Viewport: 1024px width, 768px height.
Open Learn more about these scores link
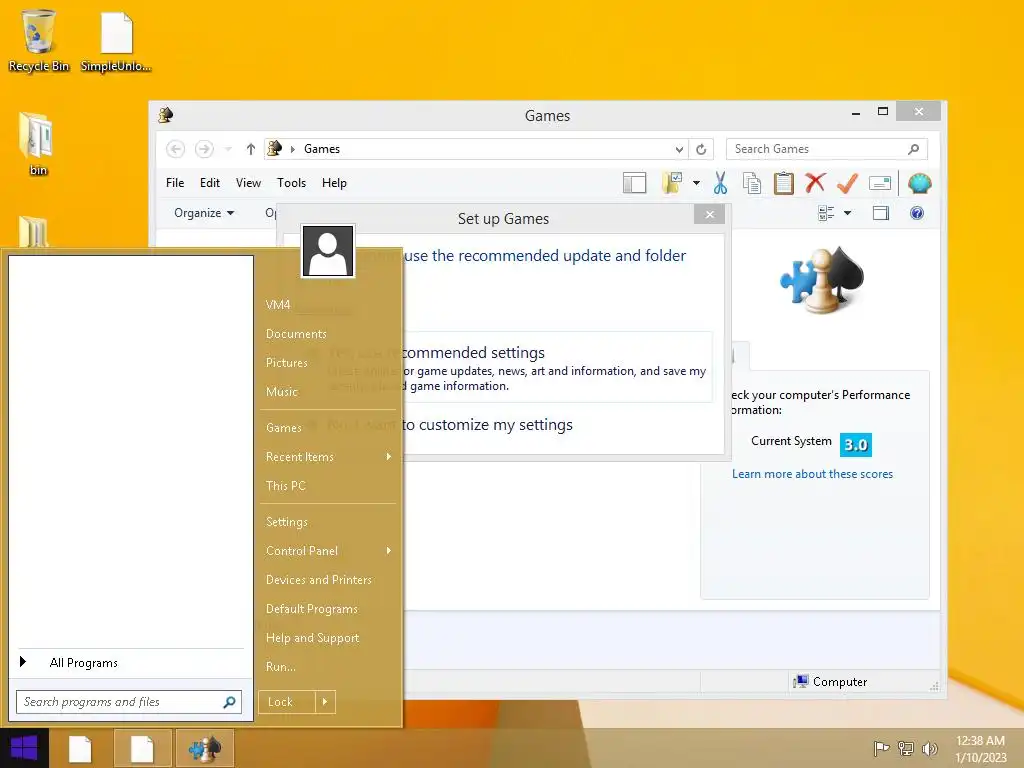812,474
